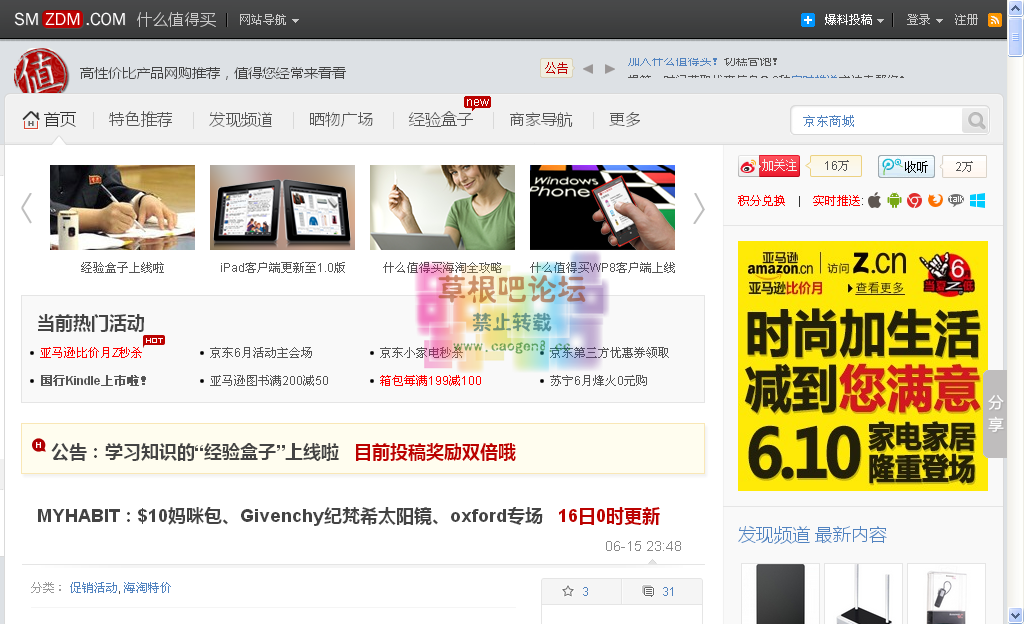Viewport: 1024px width, 624px height.
Task: Click the search magnifier icon
Action: point(975,120)
